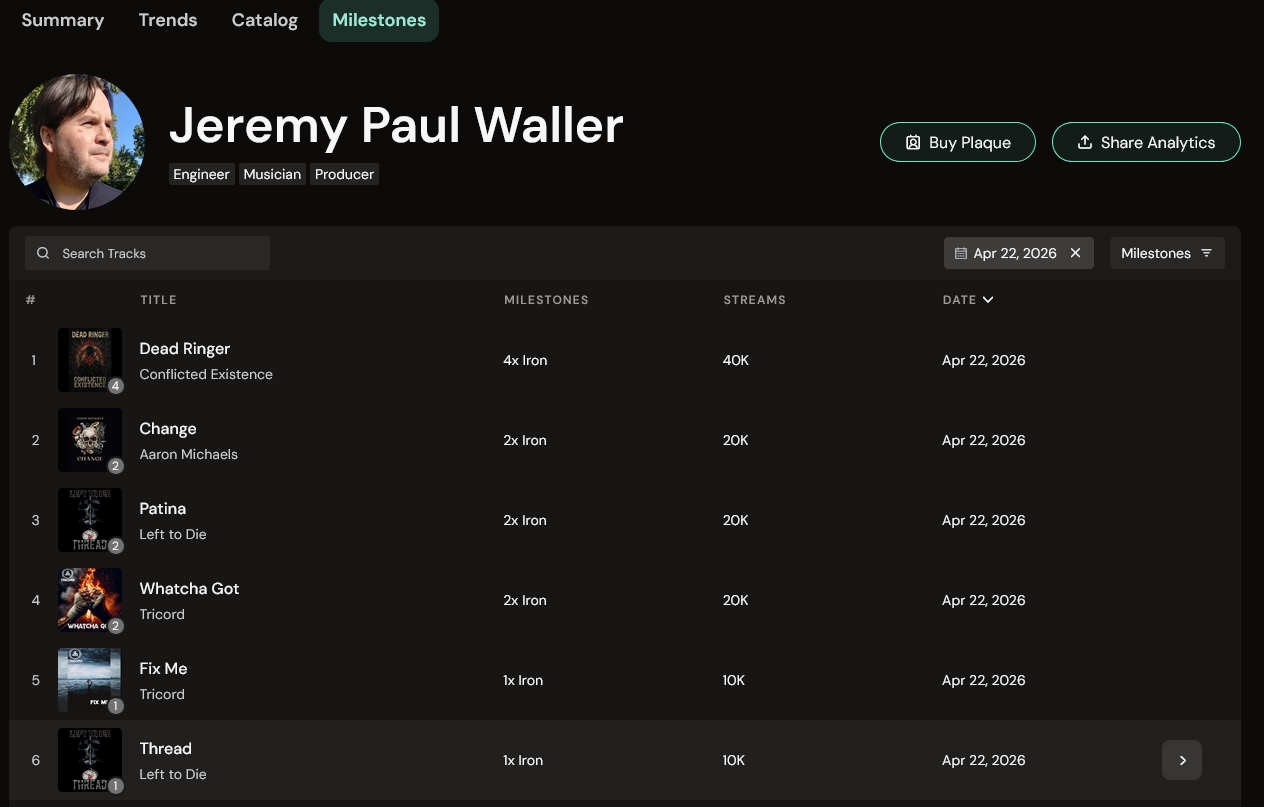Viewport: 1264px width, 807px height.
Task: Click the Buy Plaque button
Action: [957, 142]
